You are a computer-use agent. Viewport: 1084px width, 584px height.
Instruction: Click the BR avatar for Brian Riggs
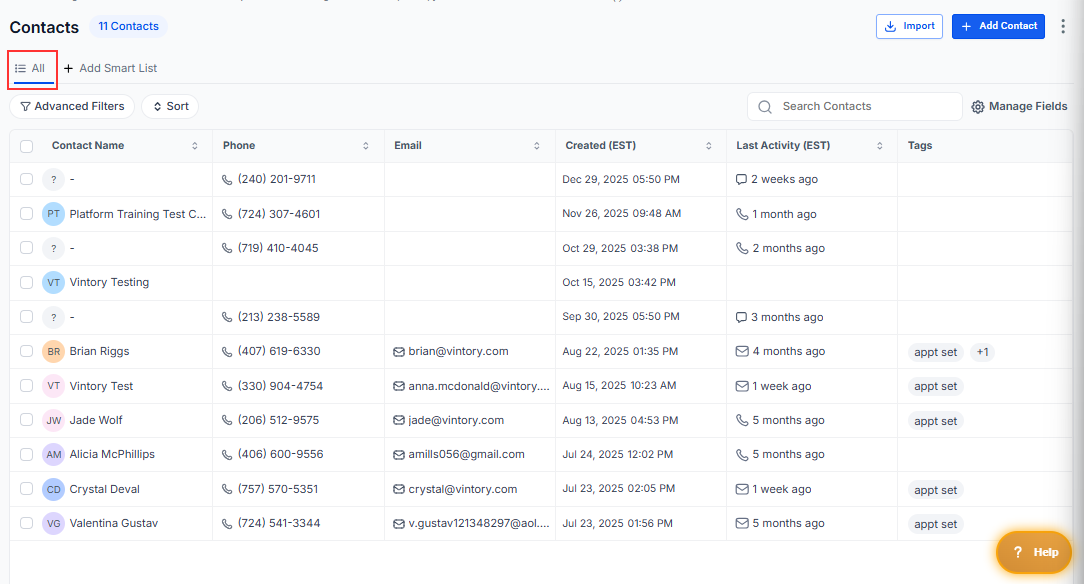coord(53,352)
